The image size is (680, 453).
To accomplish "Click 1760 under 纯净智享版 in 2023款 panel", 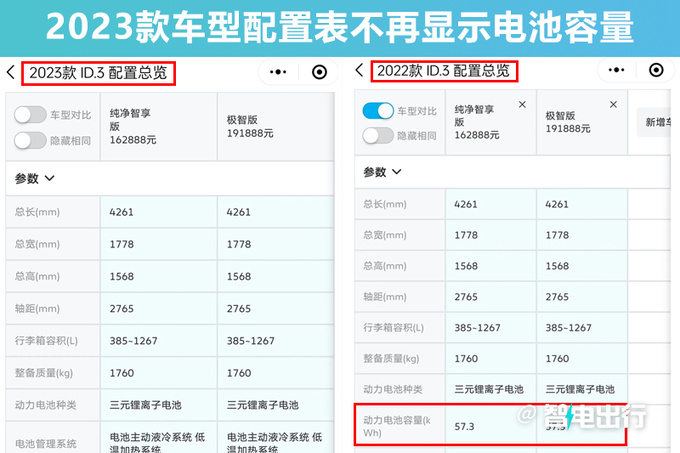I will coord(121,373).
